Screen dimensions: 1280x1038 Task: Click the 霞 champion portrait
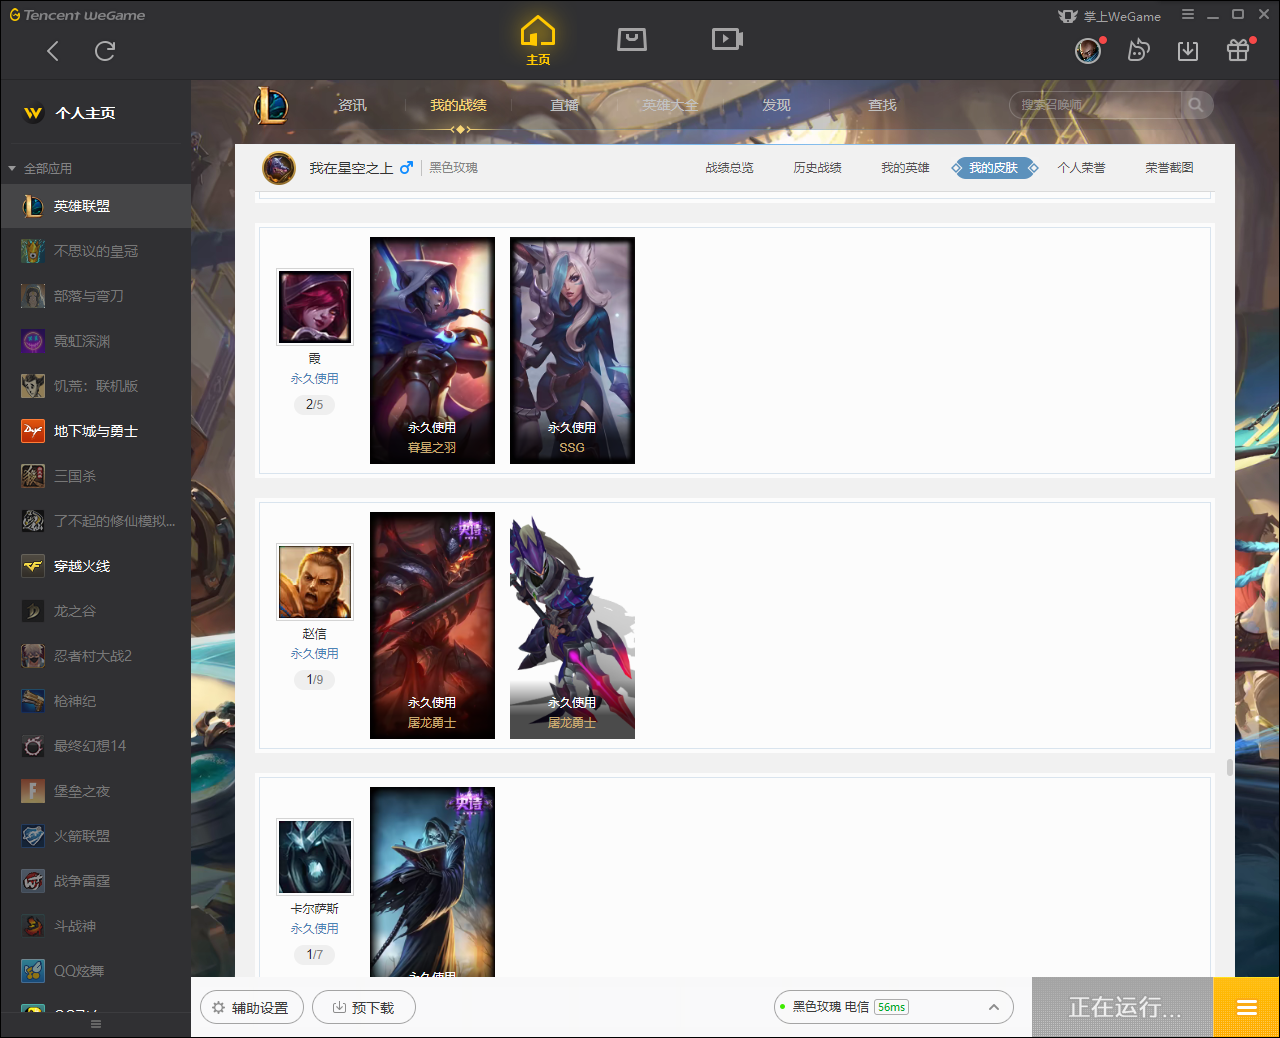(315, 307)
